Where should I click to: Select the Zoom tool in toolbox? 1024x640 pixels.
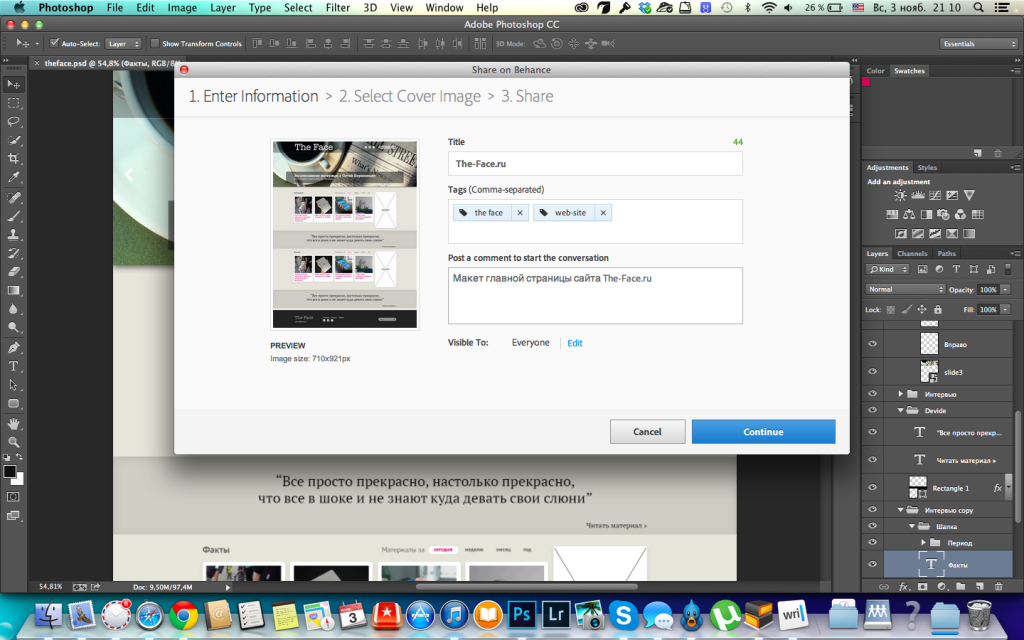click(13, 442)
